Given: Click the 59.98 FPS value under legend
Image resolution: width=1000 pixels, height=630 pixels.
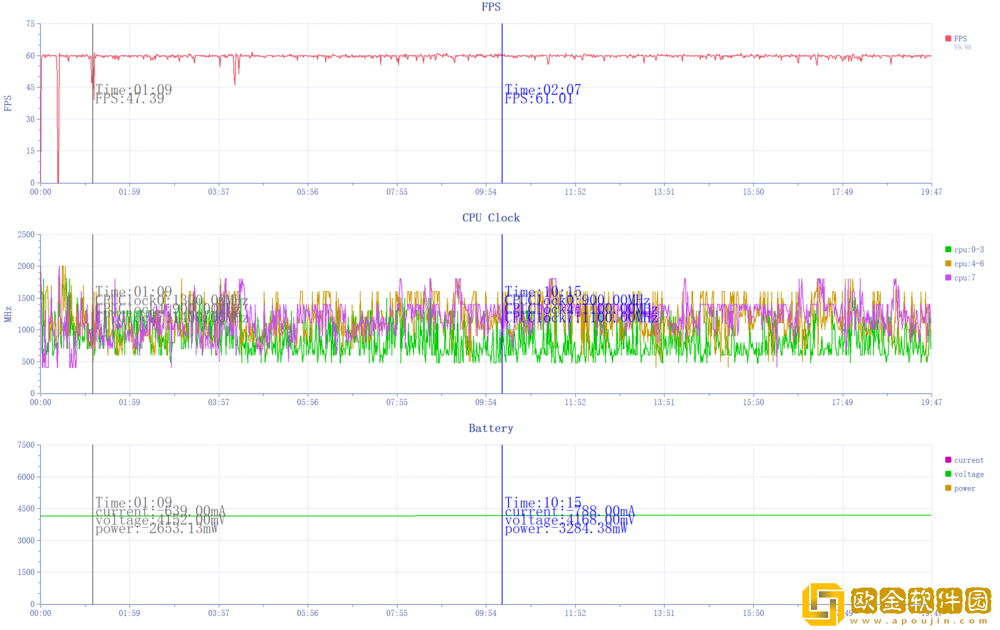Looking at the screenshot, I should click(962, 47).
